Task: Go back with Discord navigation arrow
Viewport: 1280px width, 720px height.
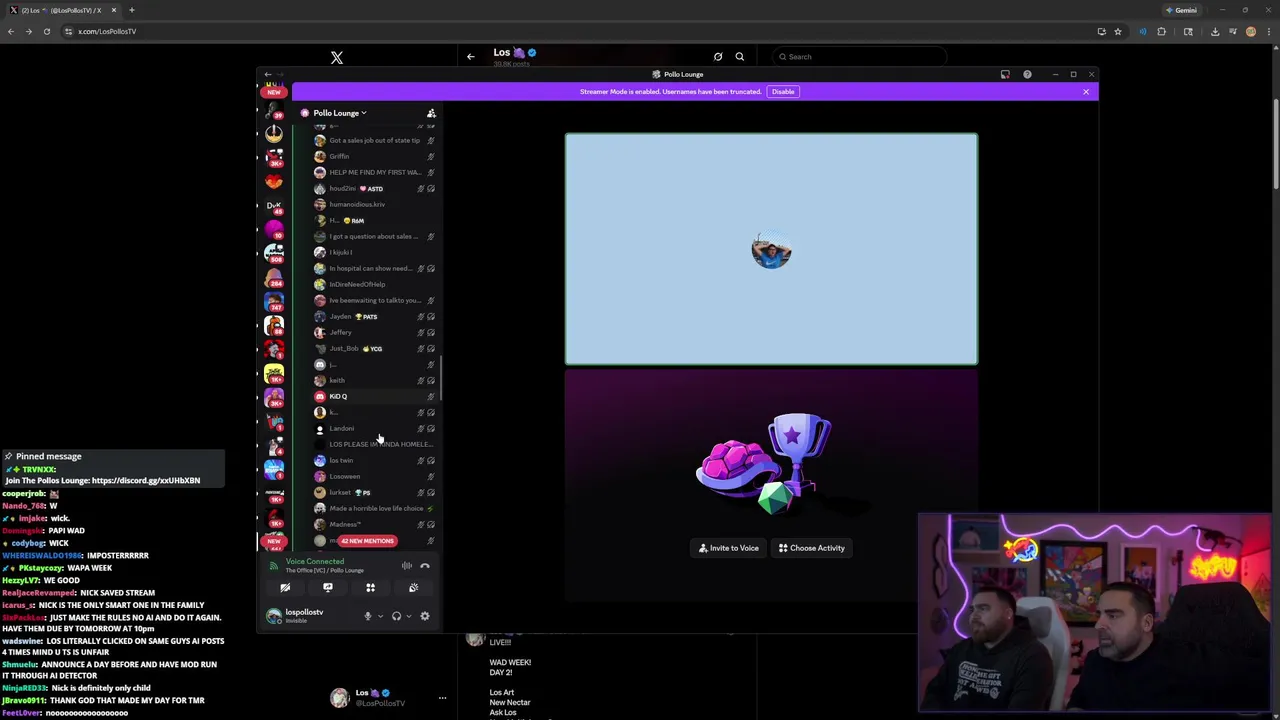Action: [x=268, y=74]
